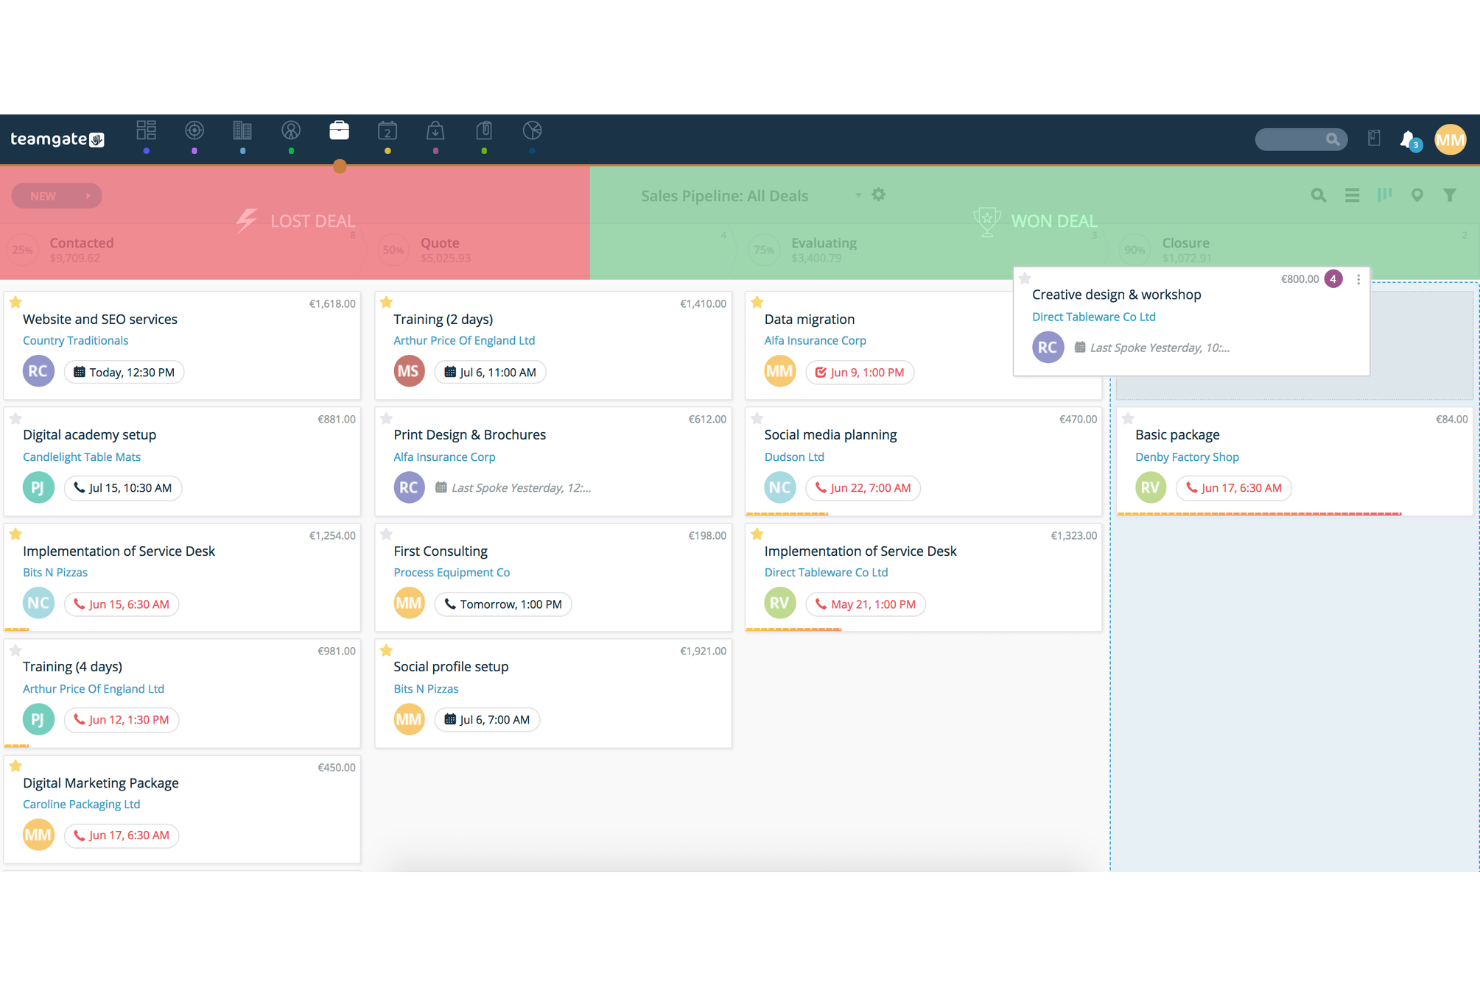
Task: Switch to list view icon
Action: pyautogui.click(x=1352, y=195)
